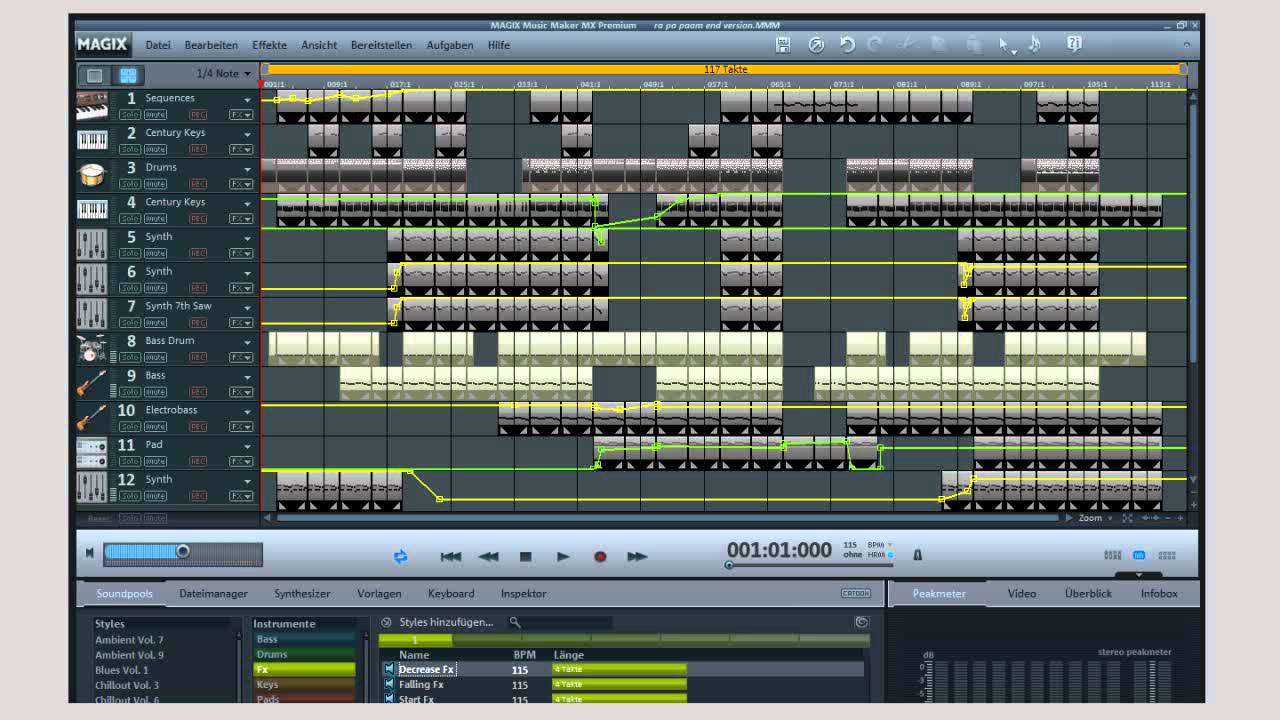Preview the Decrease Fx loop speaker icon
Image resolution: width=1280 pixels, height=720 pixels.
[389, 669]
